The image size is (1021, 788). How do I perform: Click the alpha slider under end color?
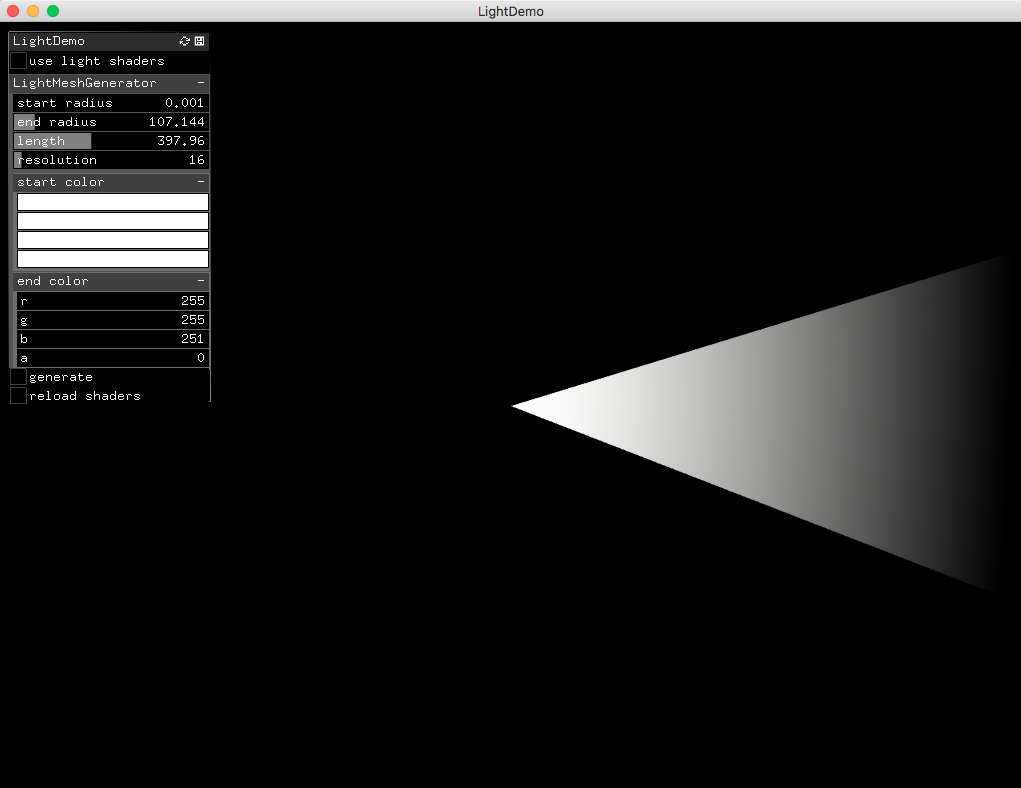110,357
